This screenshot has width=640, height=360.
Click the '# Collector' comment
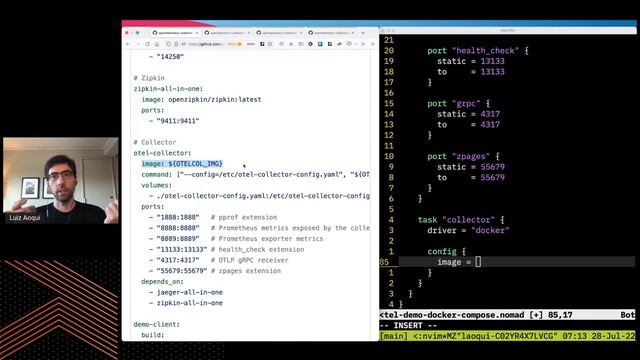[155, 142]
